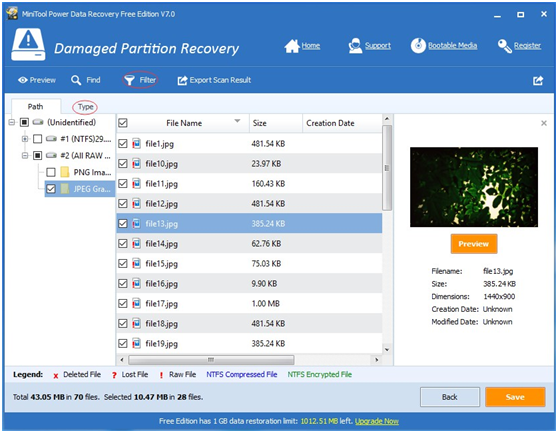Check the PNG Image folder checkbox
The width and height of the screenshot is (558, 433).
point(51,172)
